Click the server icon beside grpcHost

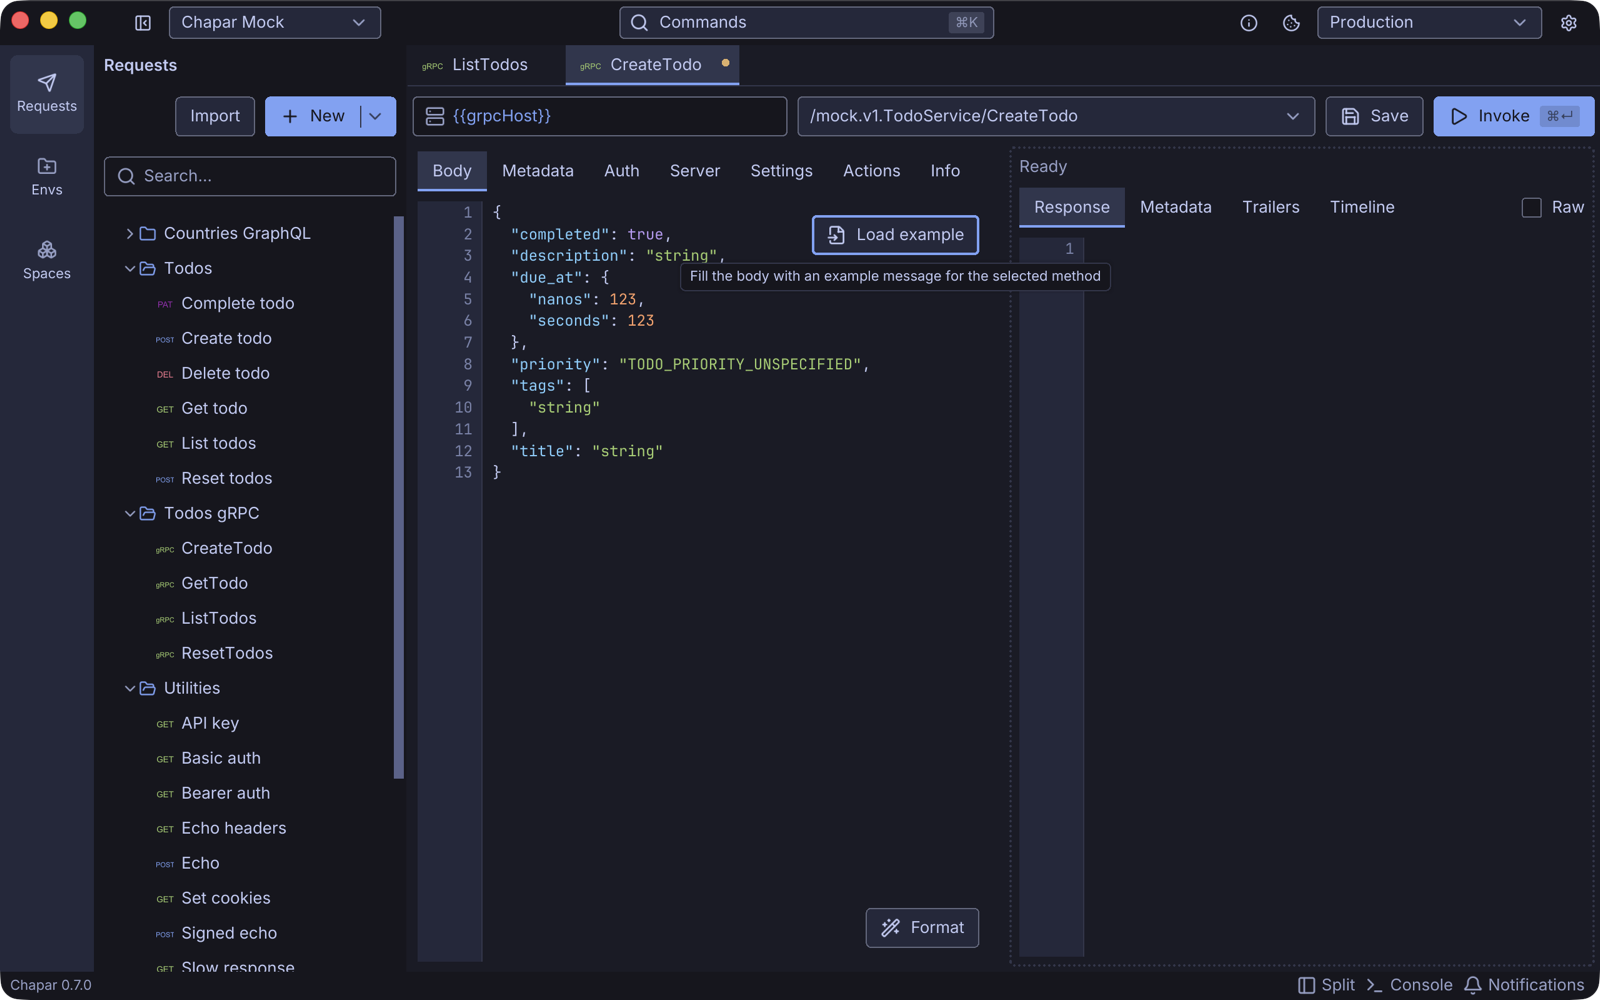(x=435, y=116)
